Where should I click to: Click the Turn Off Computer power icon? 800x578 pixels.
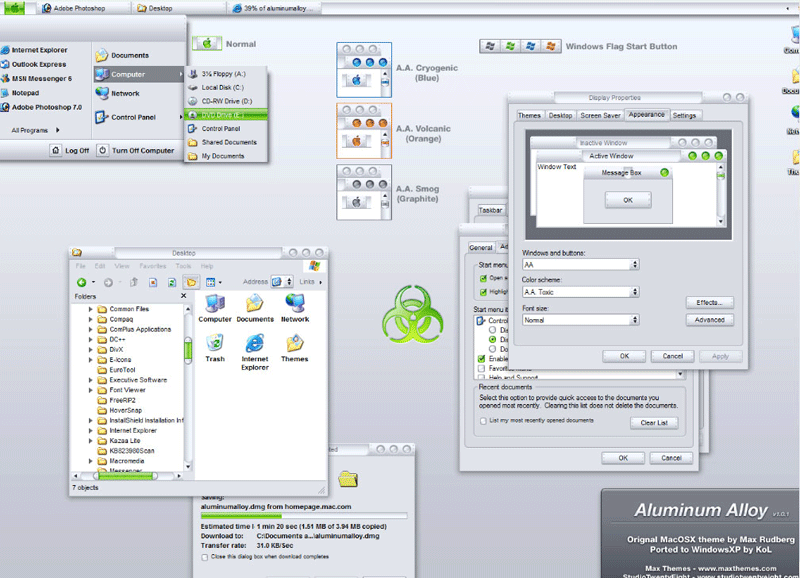coord(103,150)
